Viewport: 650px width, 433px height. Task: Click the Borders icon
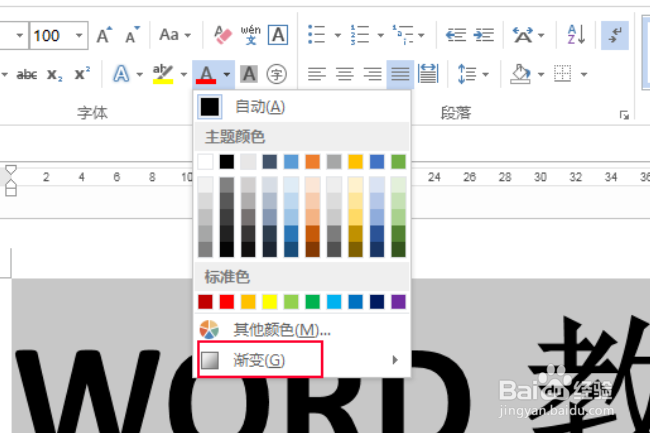coord(563,74)
